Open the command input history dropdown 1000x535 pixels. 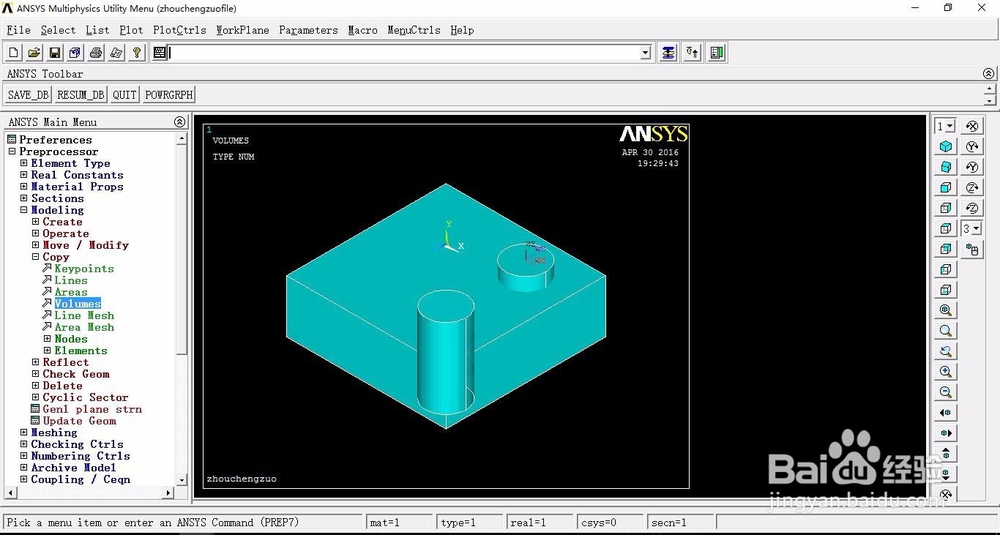click(646, 53)
